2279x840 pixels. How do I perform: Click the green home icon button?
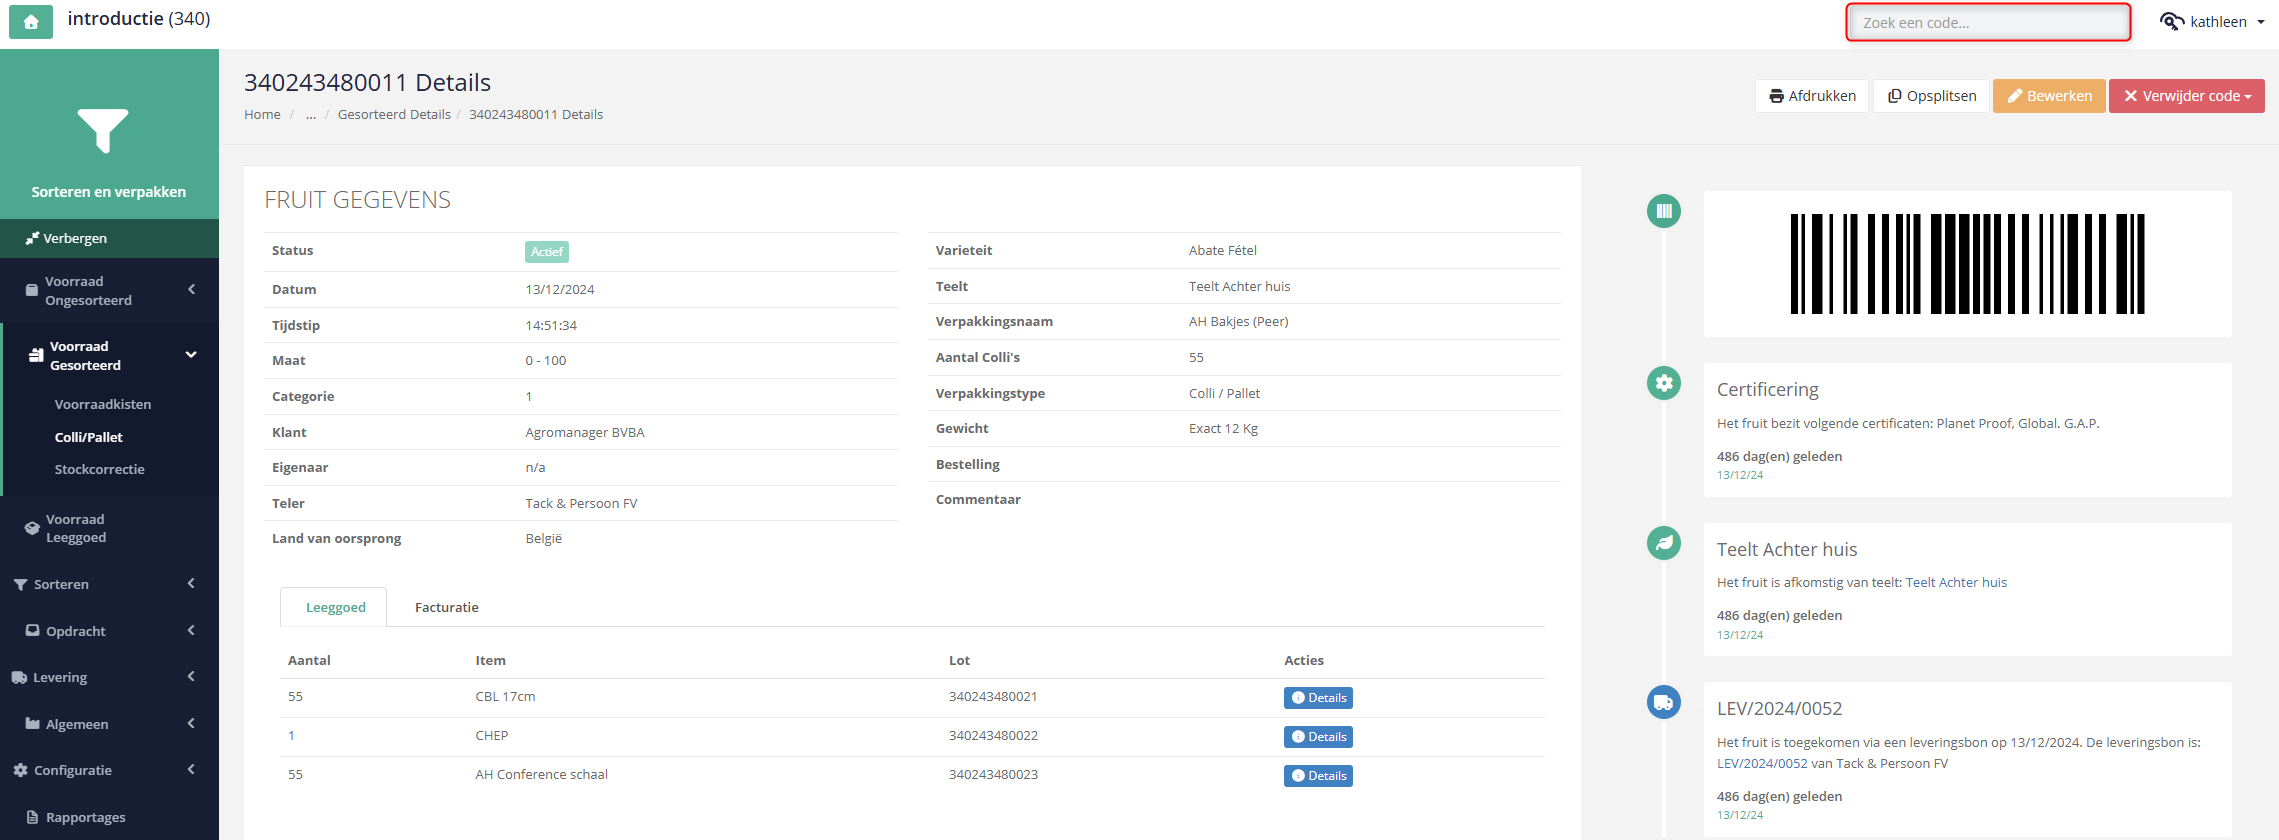31,21
